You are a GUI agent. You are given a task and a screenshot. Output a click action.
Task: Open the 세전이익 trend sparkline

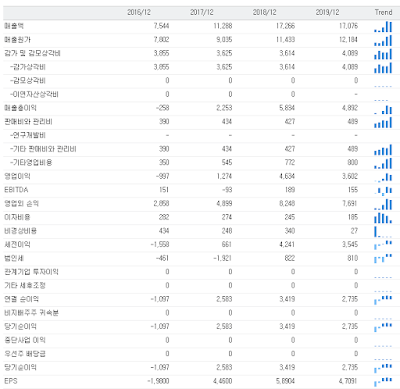coord(383,245)
